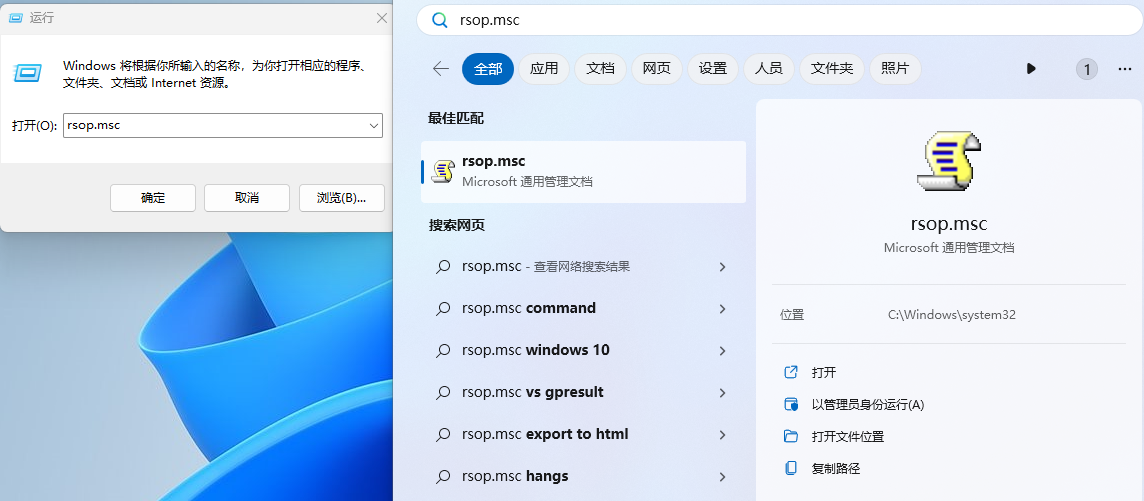1144x501 pixels.
Task: Choose 复制路径
Action: pyautogui.click(x=836, y=468)
